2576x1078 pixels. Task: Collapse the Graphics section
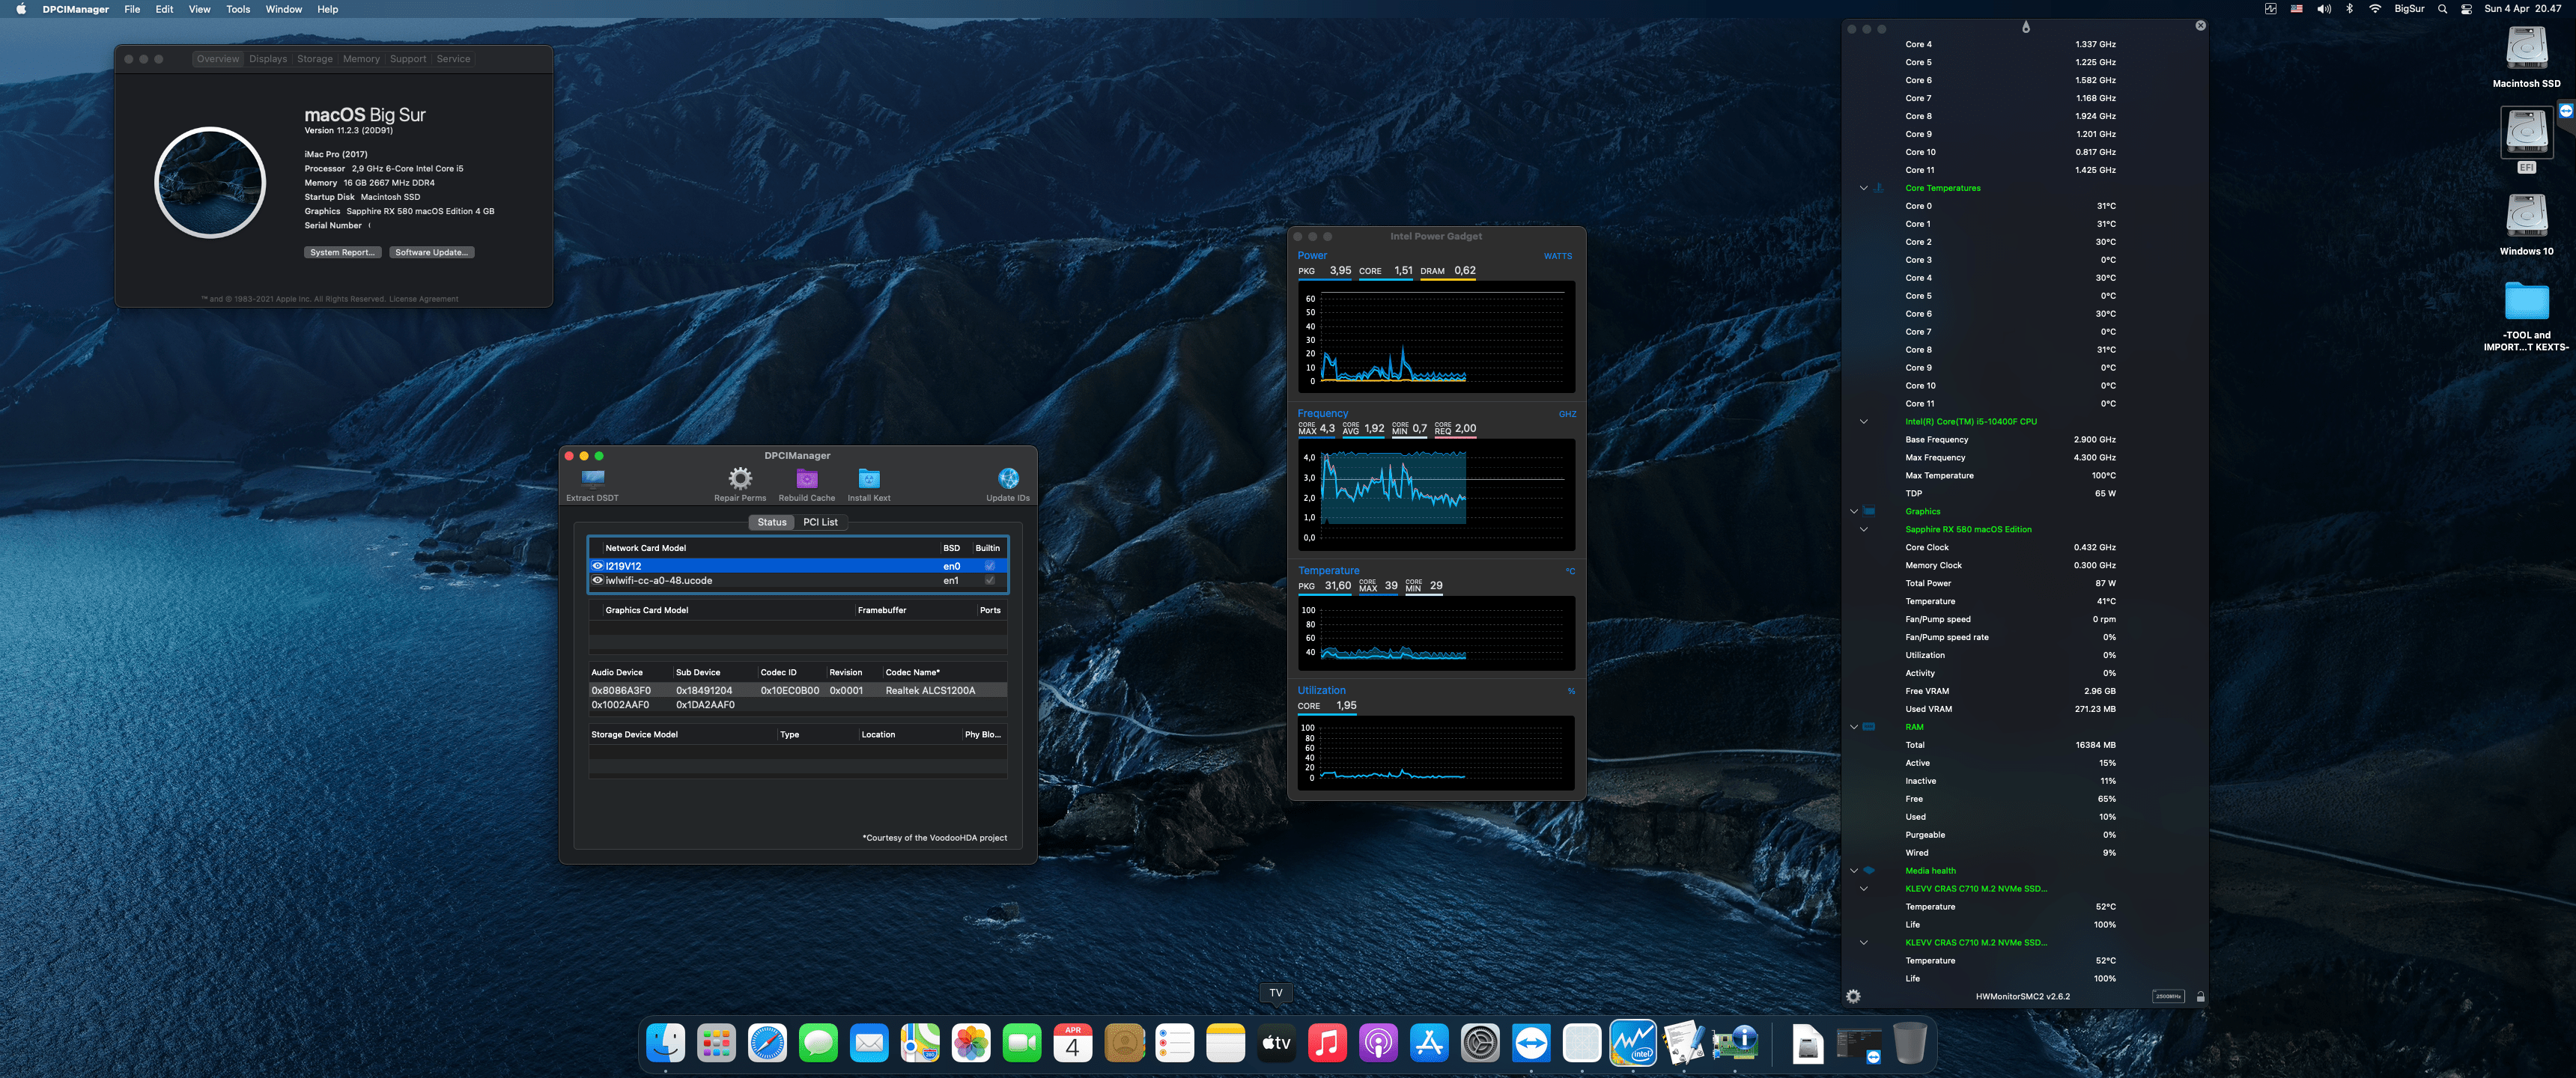[1854, 511]
